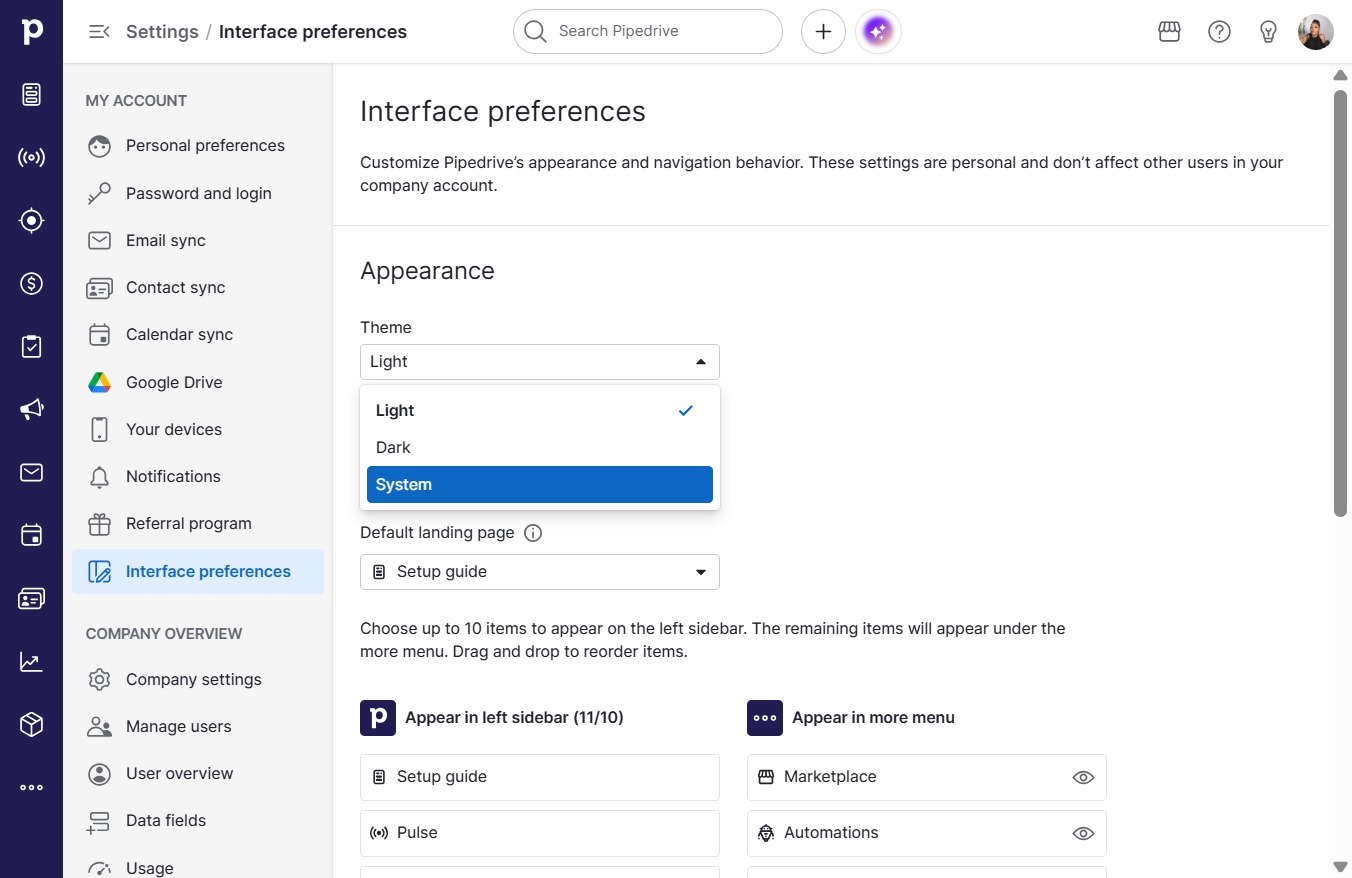The height and width of the screenshot is (878, 1352).
Task: Open the Referral program page
Action: coord(198,524)
